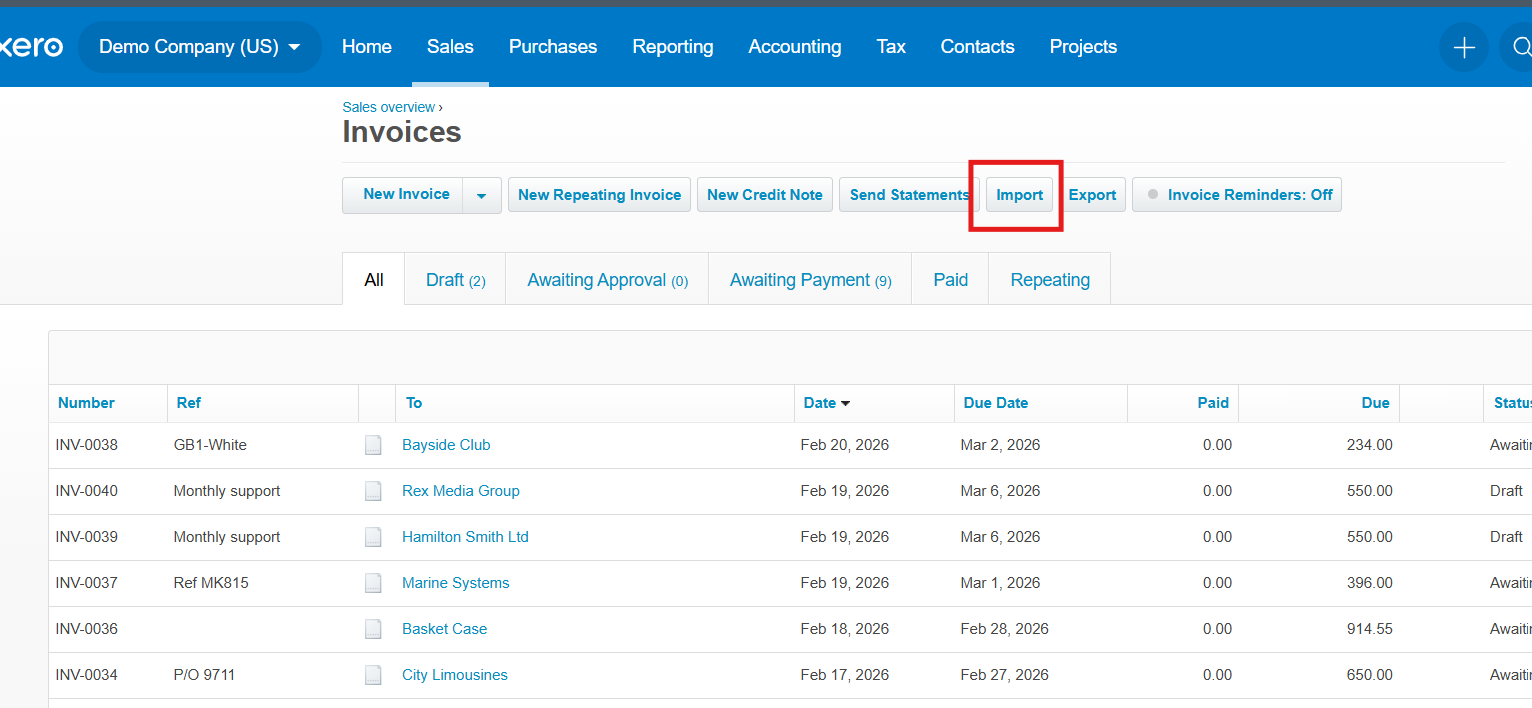Viewport: 1532px width, 708px height.
Task: Click the Send Statements button
Action: pos(909,195)
